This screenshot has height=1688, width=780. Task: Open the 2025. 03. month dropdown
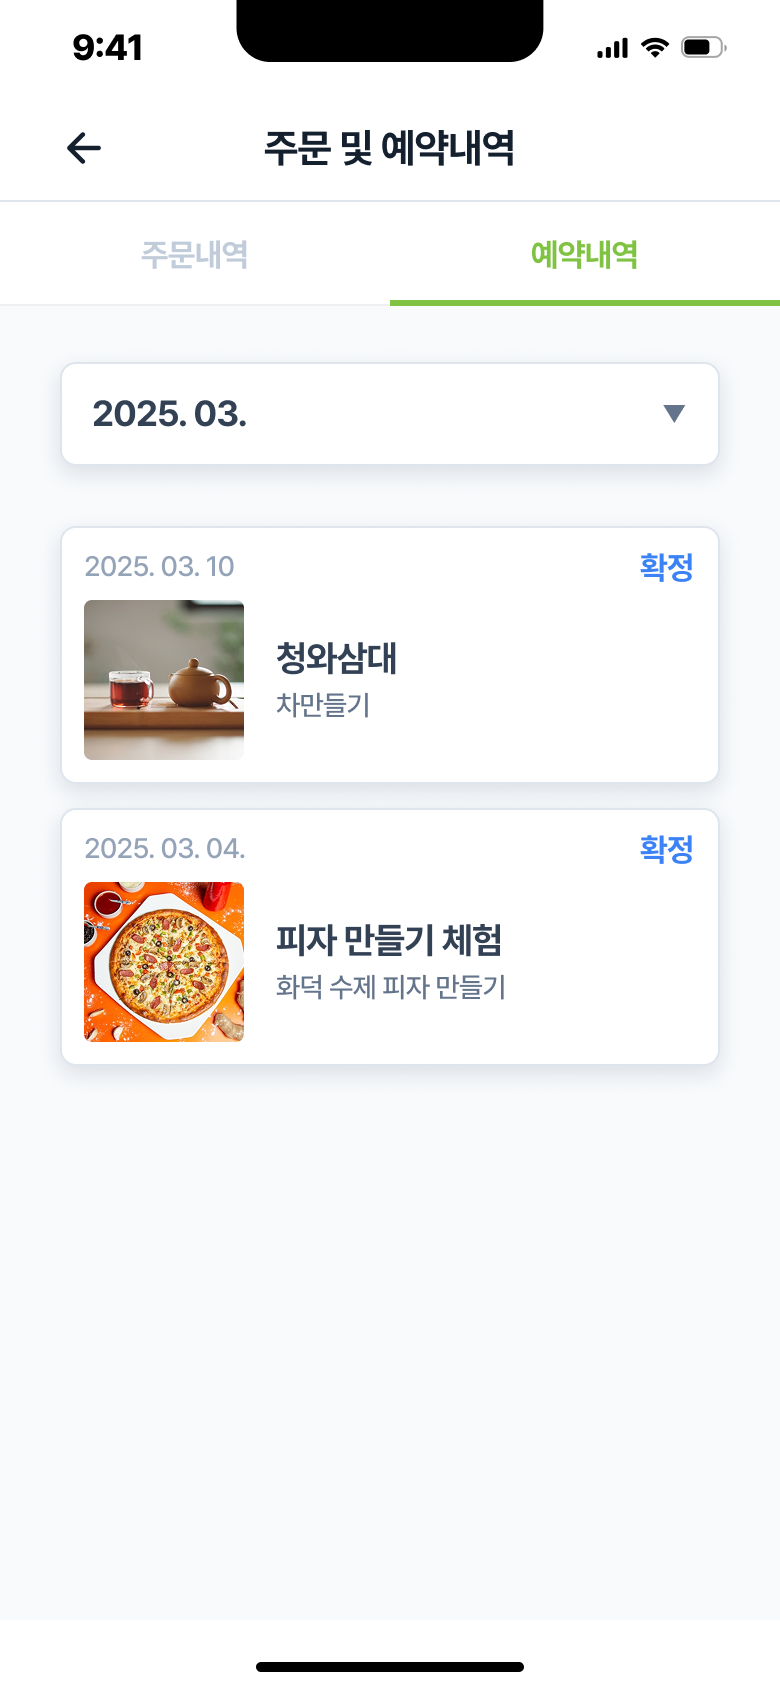point(390,414)
